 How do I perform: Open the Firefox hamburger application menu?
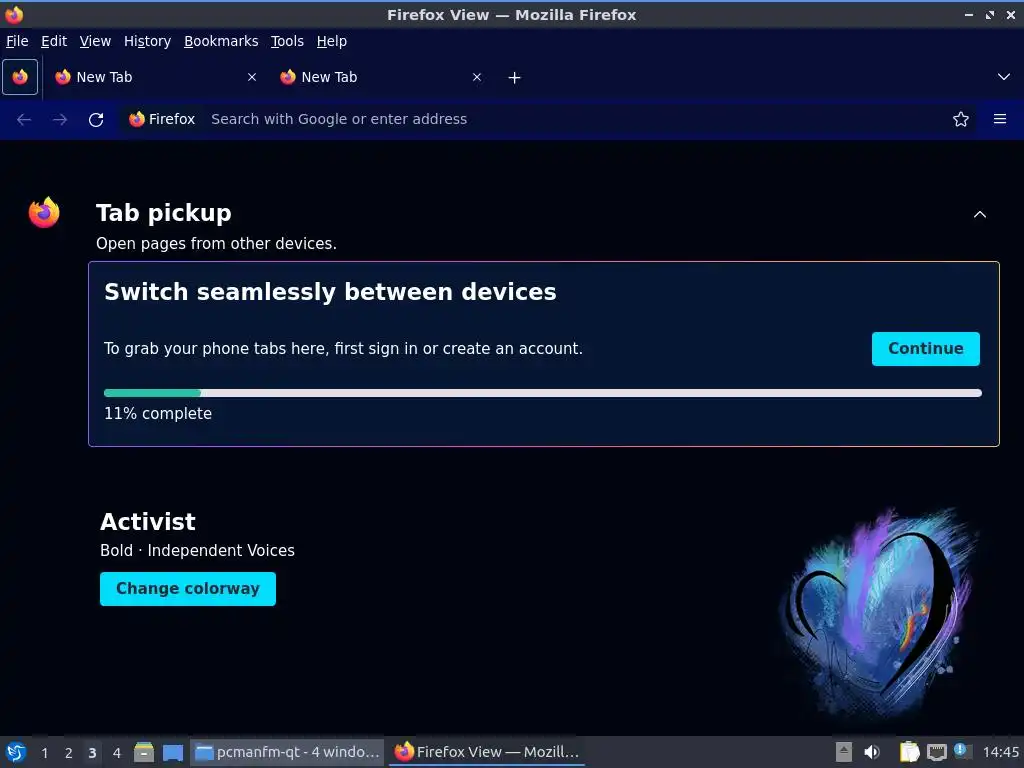click(1000, 120)
